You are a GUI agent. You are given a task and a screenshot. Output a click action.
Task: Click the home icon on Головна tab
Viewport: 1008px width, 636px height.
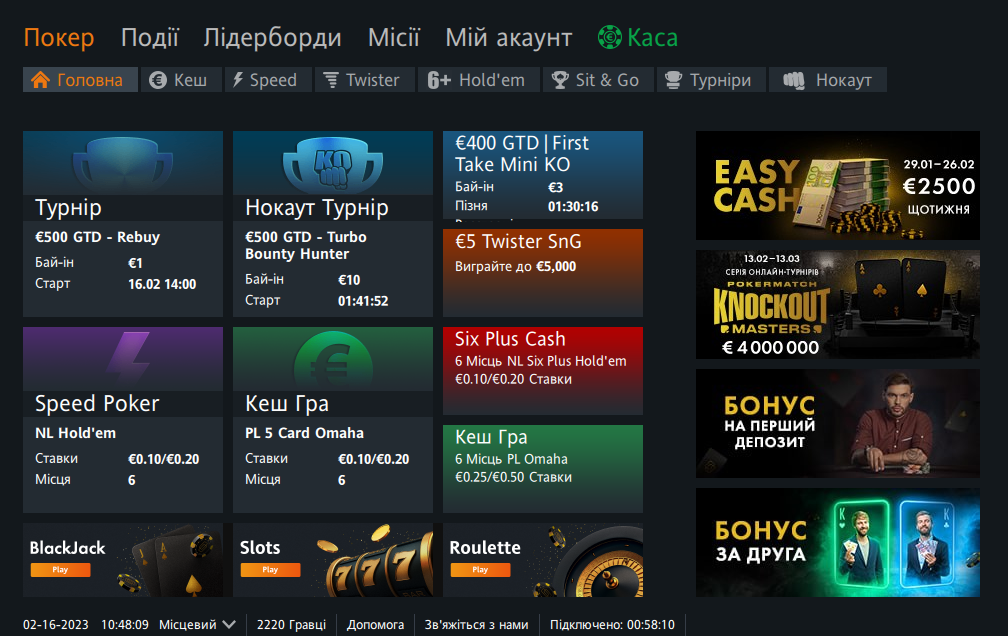coord(40,80)
